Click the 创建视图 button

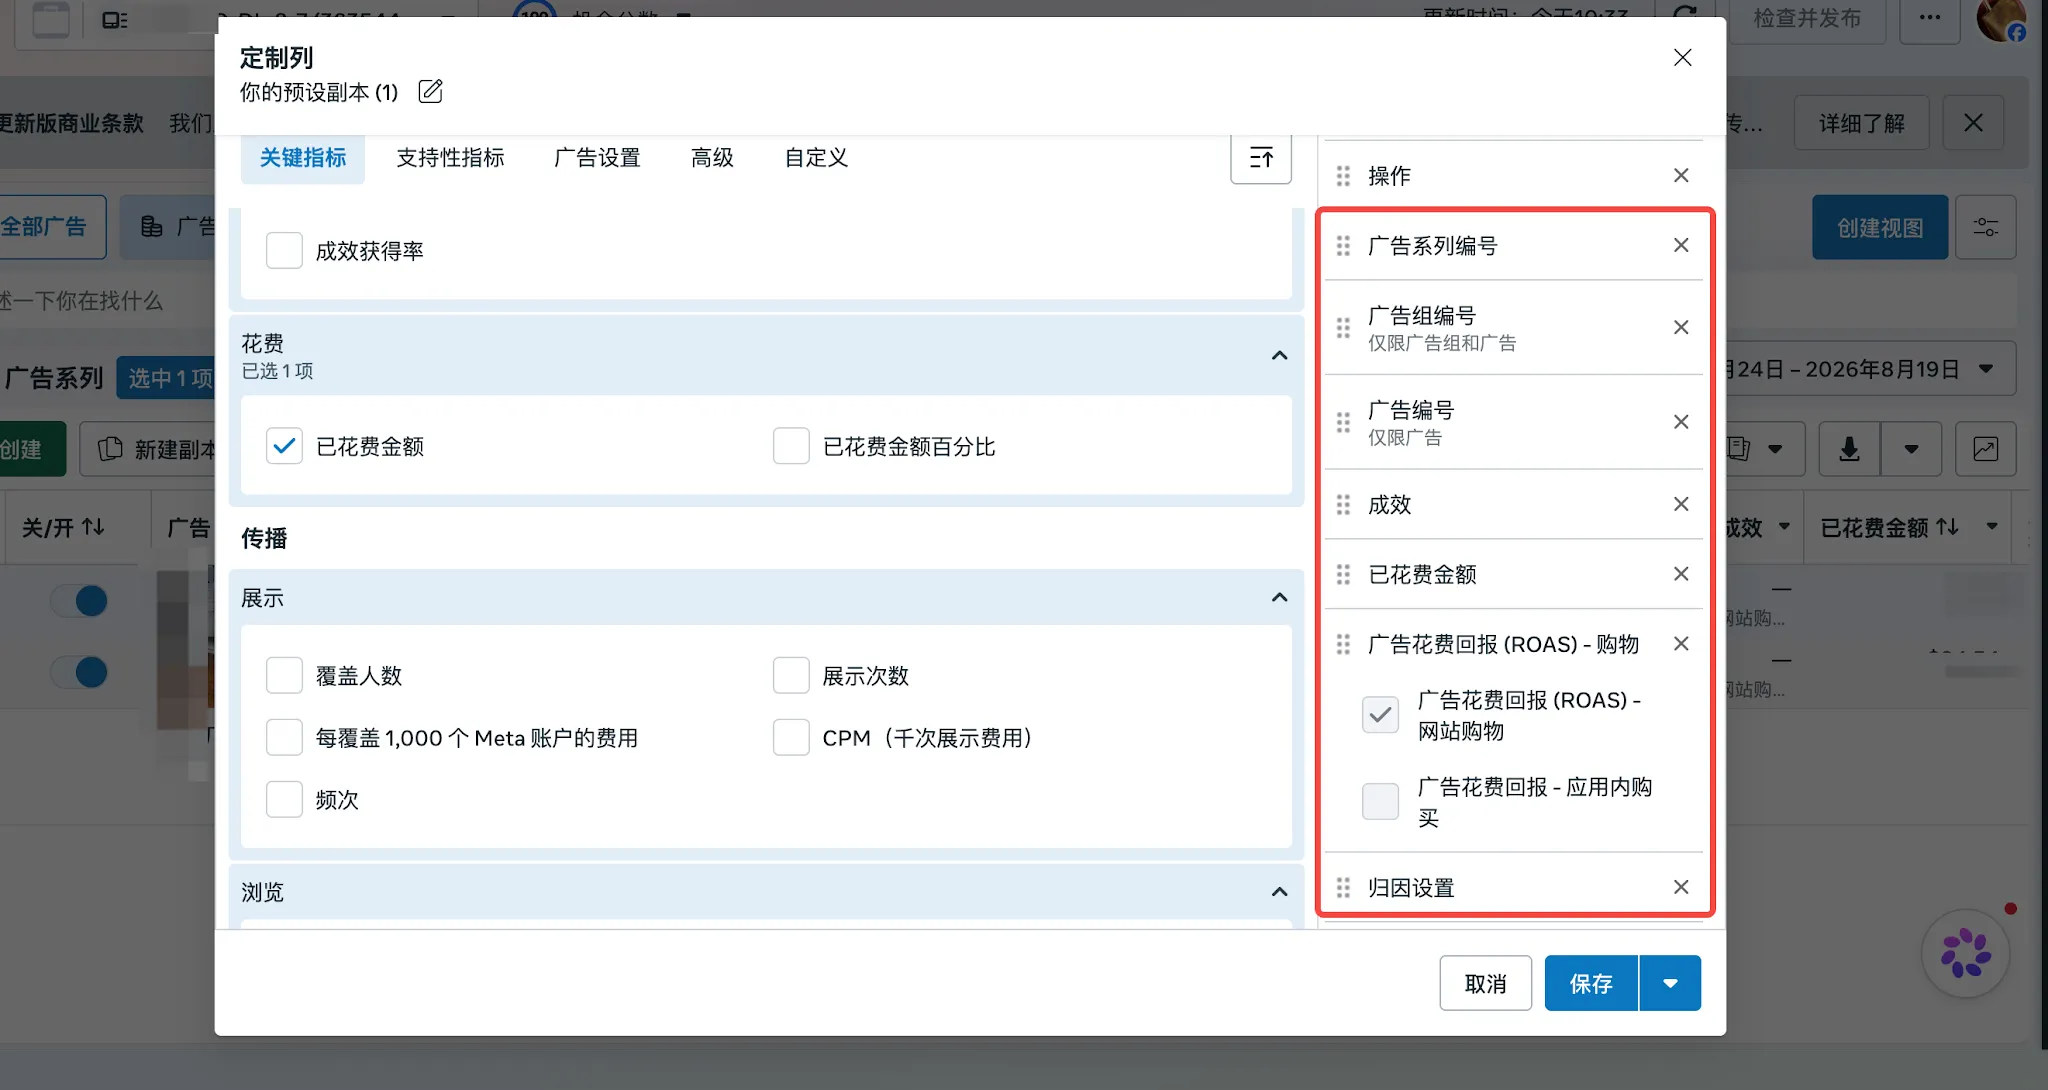1880,228
